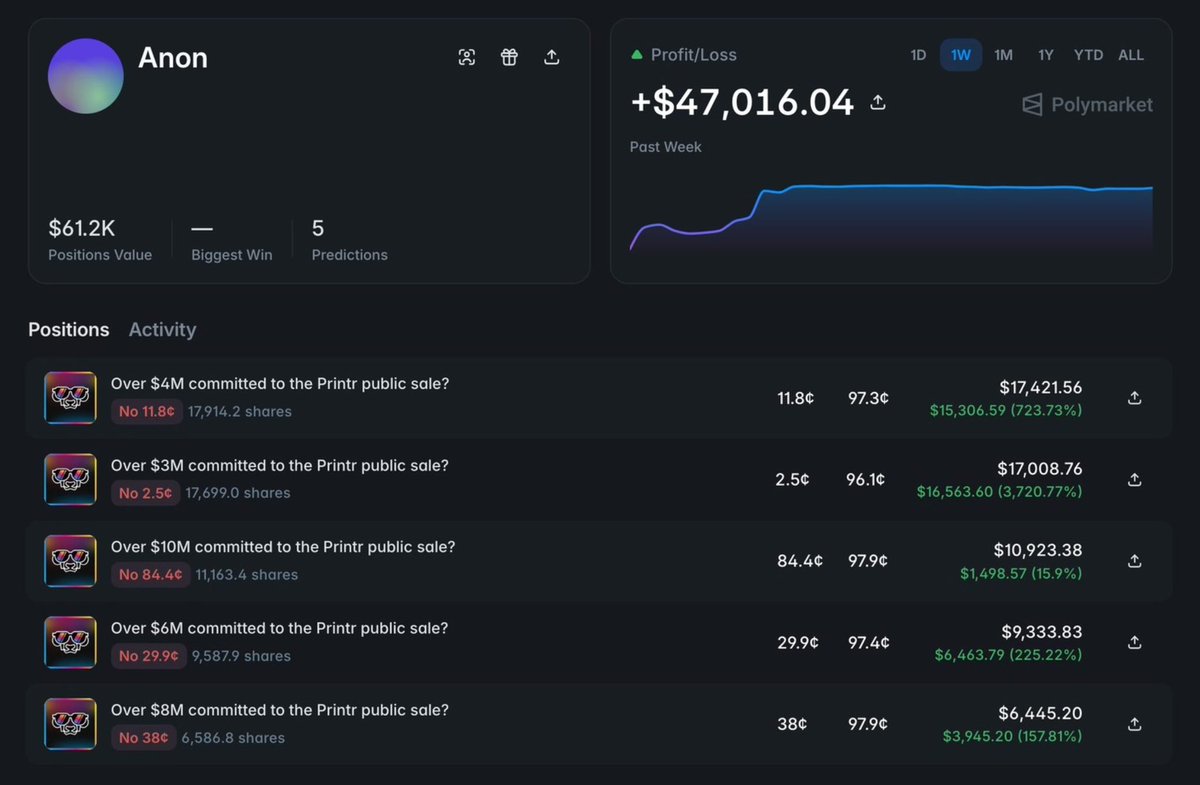Click the 17,914.2 shares text

[x=240, y=411]
